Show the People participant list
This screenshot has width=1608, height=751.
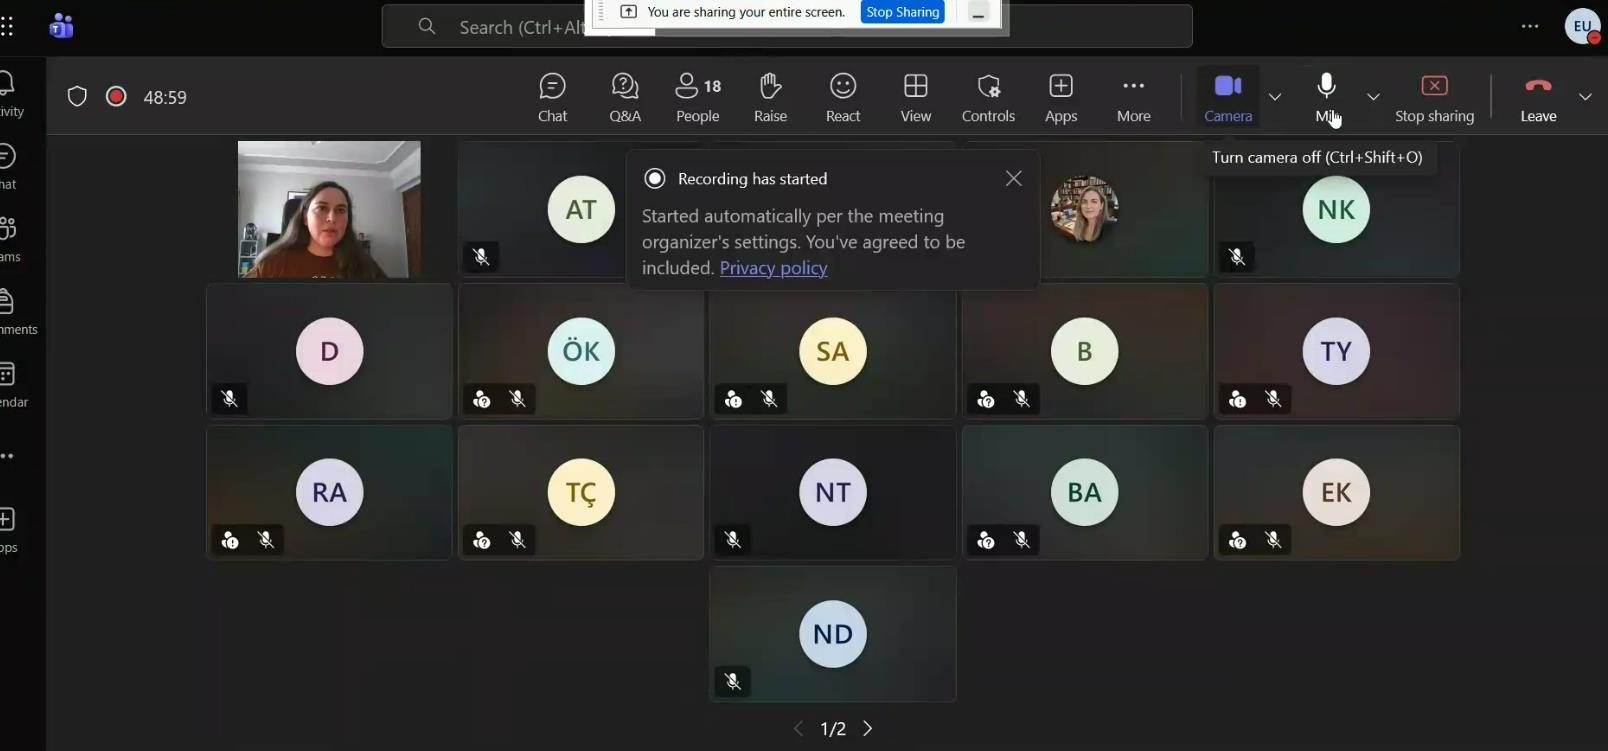pos(697,98)
